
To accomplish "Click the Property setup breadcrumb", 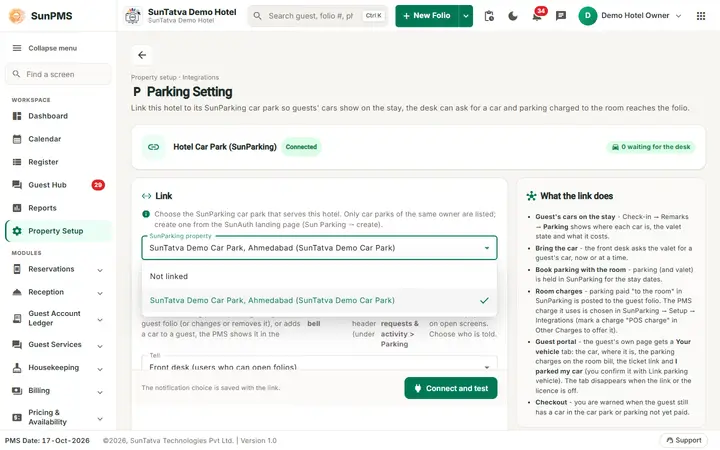I will (x=153, y=77).
